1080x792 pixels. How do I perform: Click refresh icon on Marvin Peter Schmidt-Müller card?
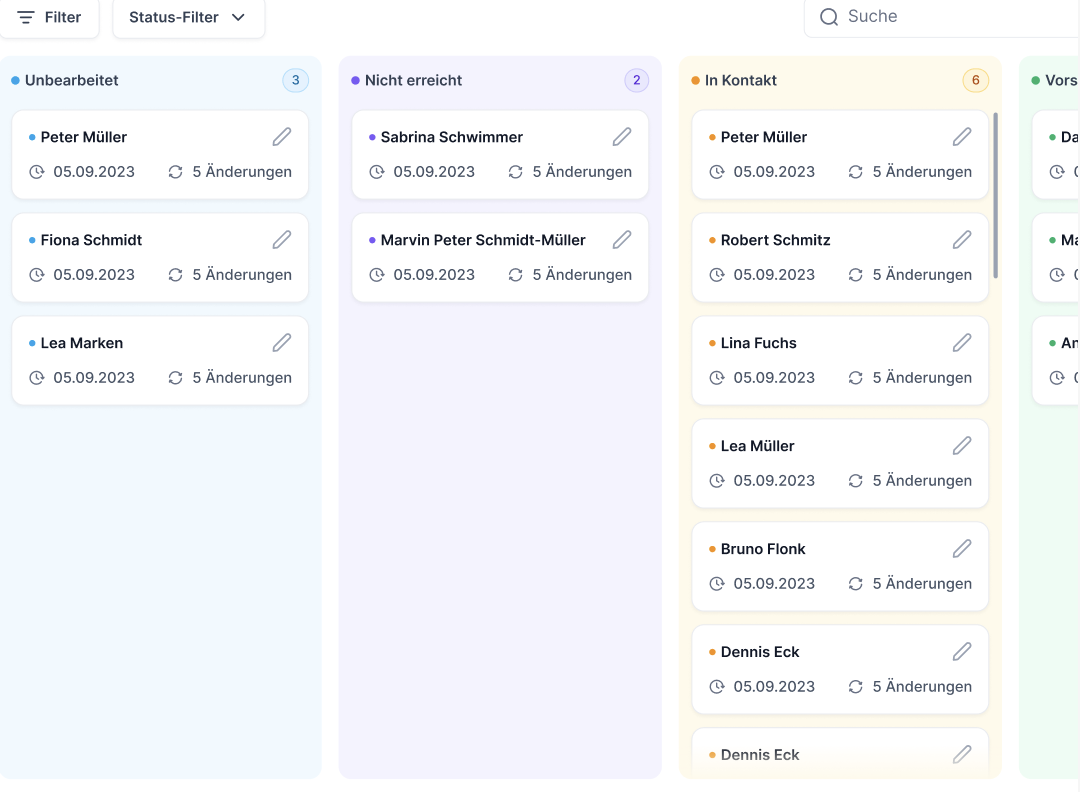[x=516, y=275]
